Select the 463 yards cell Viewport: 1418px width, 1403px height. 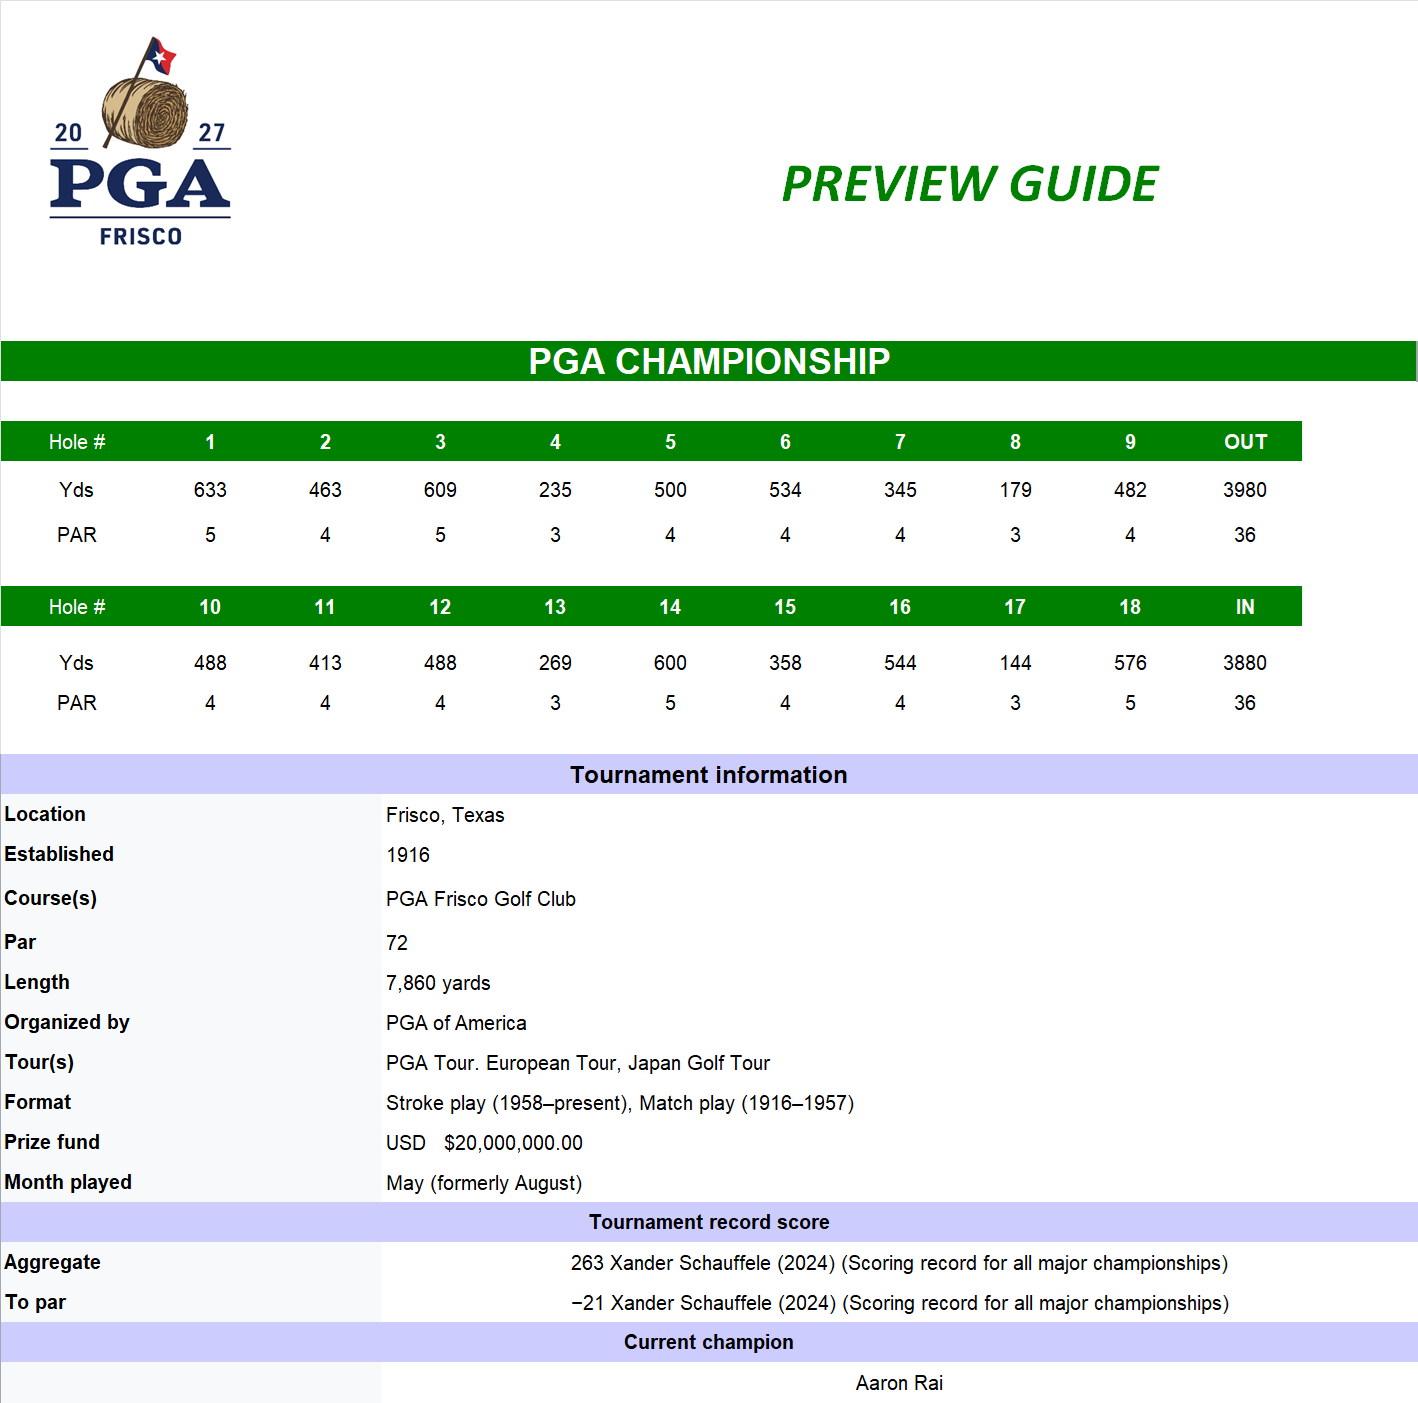point(325,490)
